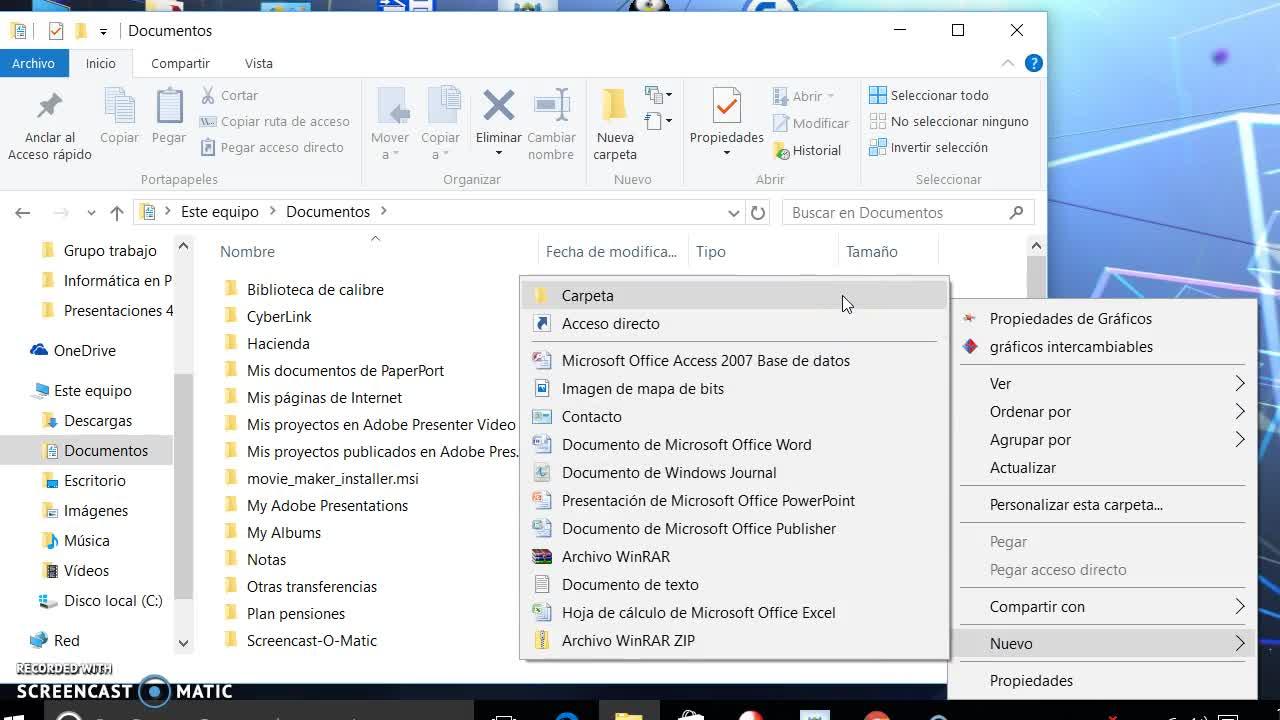Open the Archivo tab
Screen dimensions: 1280x720
tap(33, 63)
